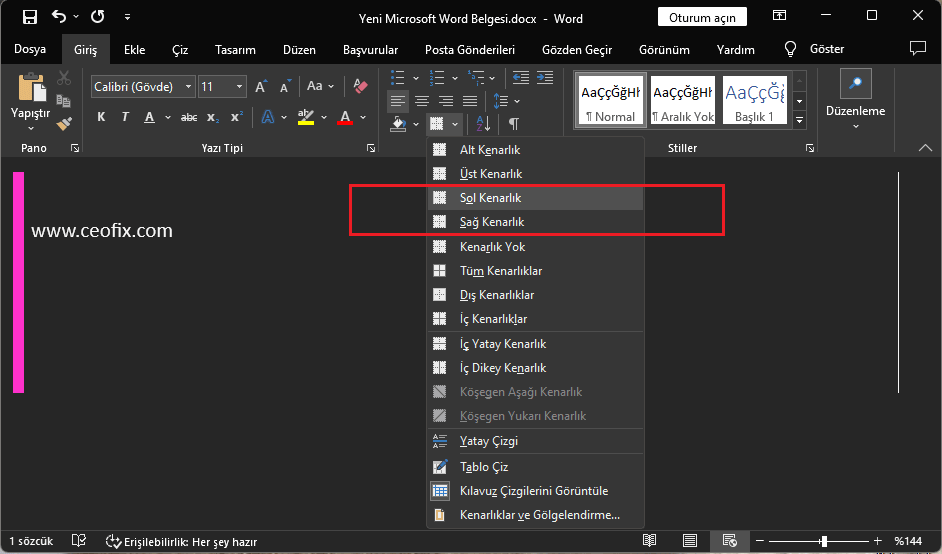Toggle strikethrough abc formatting

[189, 117]
